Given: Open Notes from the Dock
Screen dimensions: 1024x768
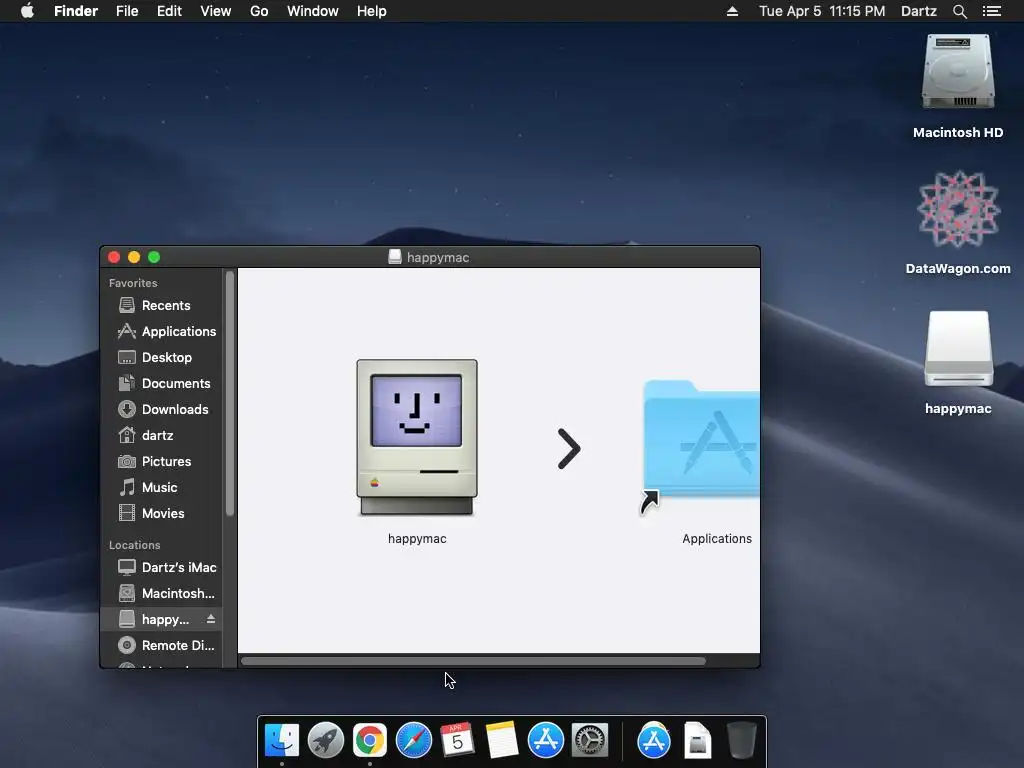Looking at the screenshot, I should point(502,741).
